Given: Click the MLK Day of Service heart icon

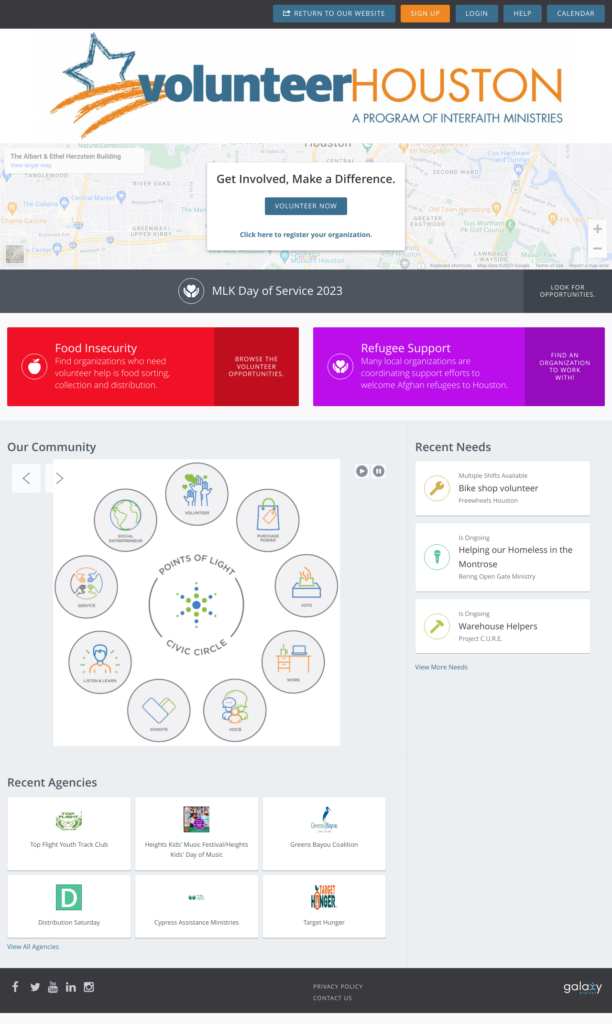Looking at the screenshot, I should [191, 291].
